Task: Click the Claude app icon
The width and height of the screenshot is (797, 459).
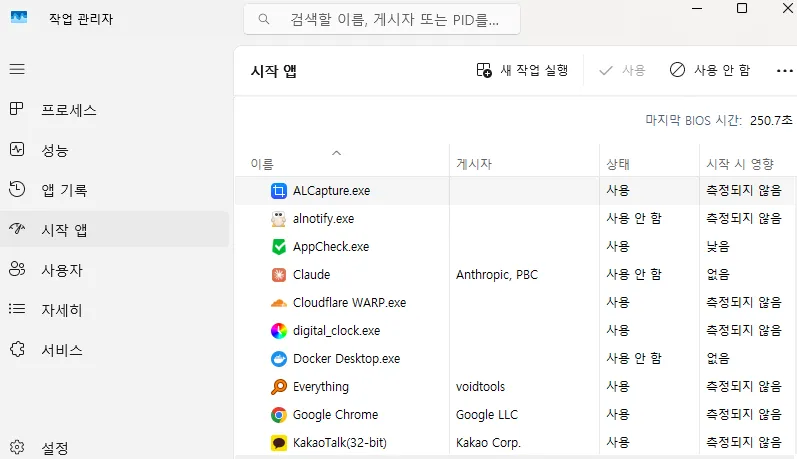Action: click(x=279, y=275)
